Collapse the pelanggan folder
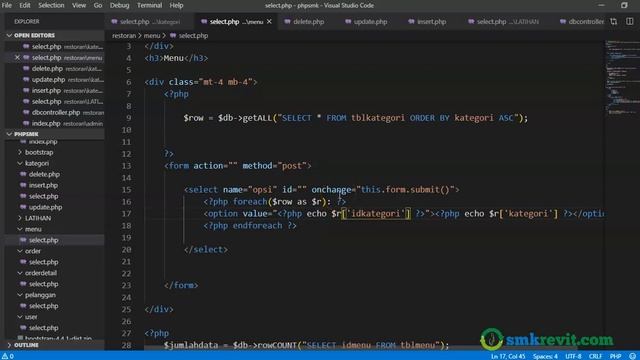Viewport: 640px width, 360px height. pos(40,295)
